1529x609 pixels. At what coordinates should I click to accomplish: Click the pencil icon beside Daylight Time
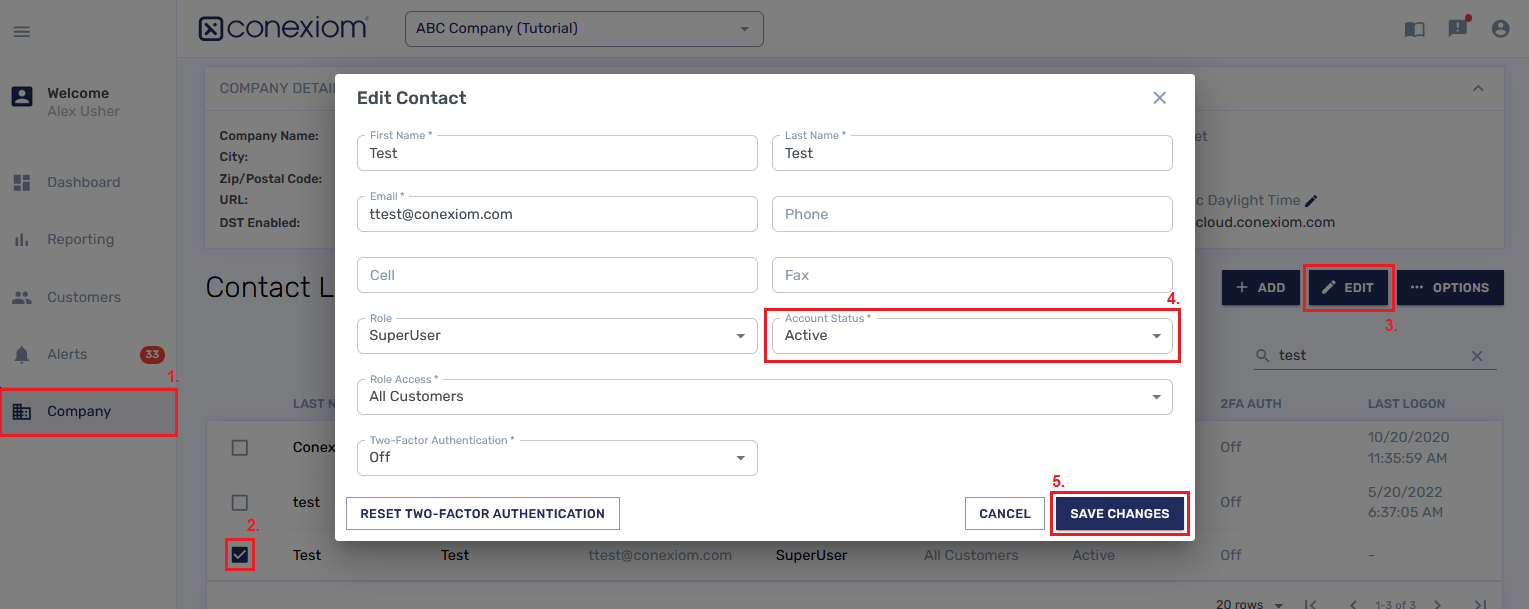point(1311,201)
